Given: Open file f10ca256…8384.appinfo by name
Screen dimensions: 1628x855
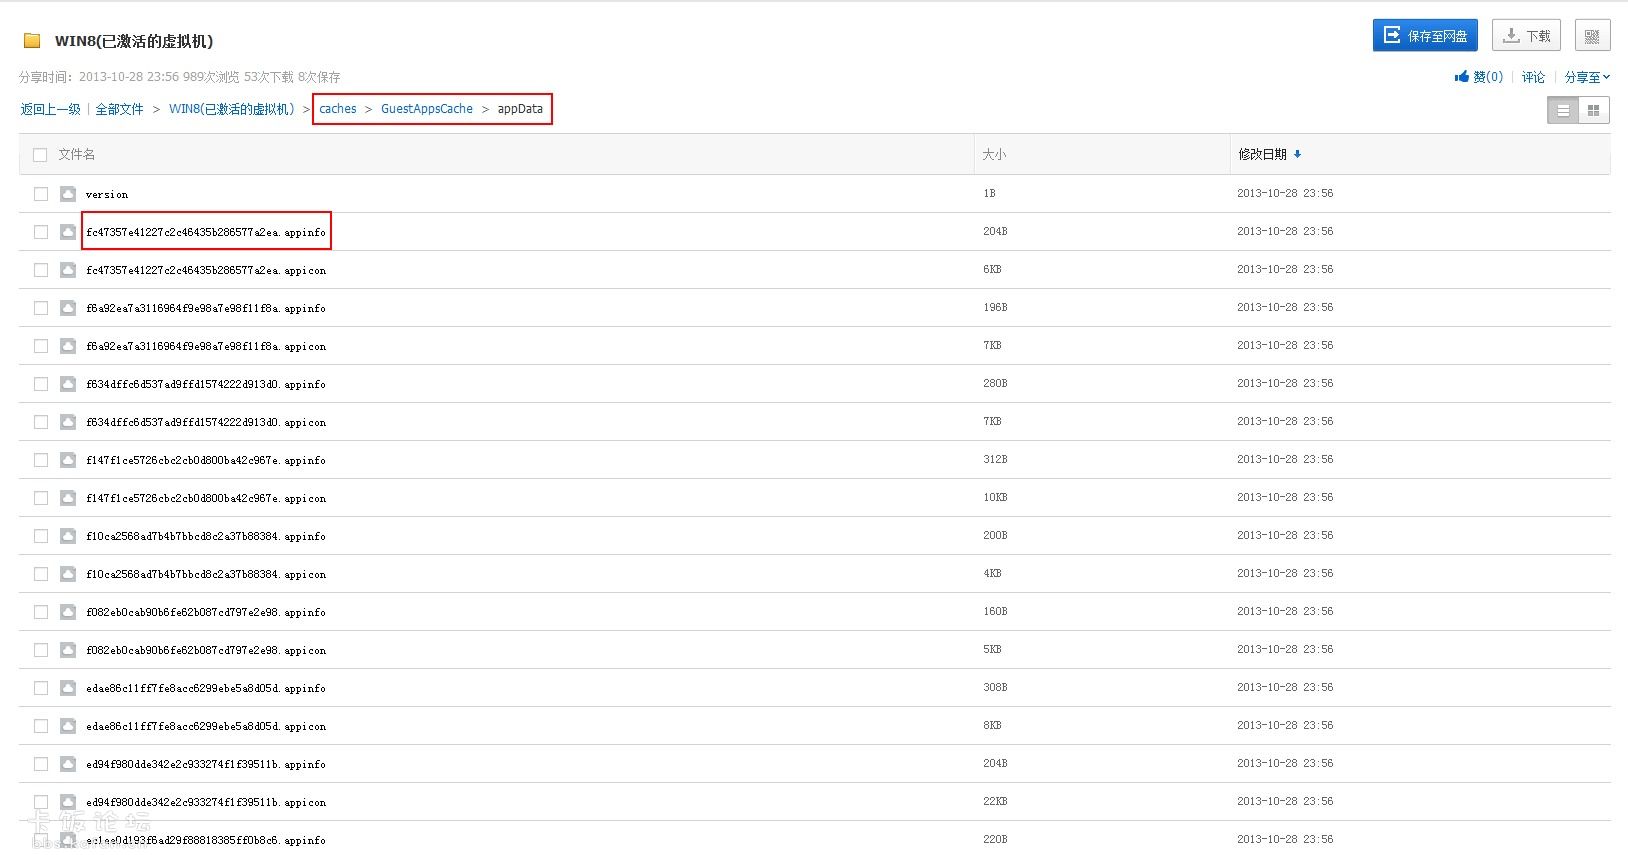Looking at the screenshot, I should 206,536.
